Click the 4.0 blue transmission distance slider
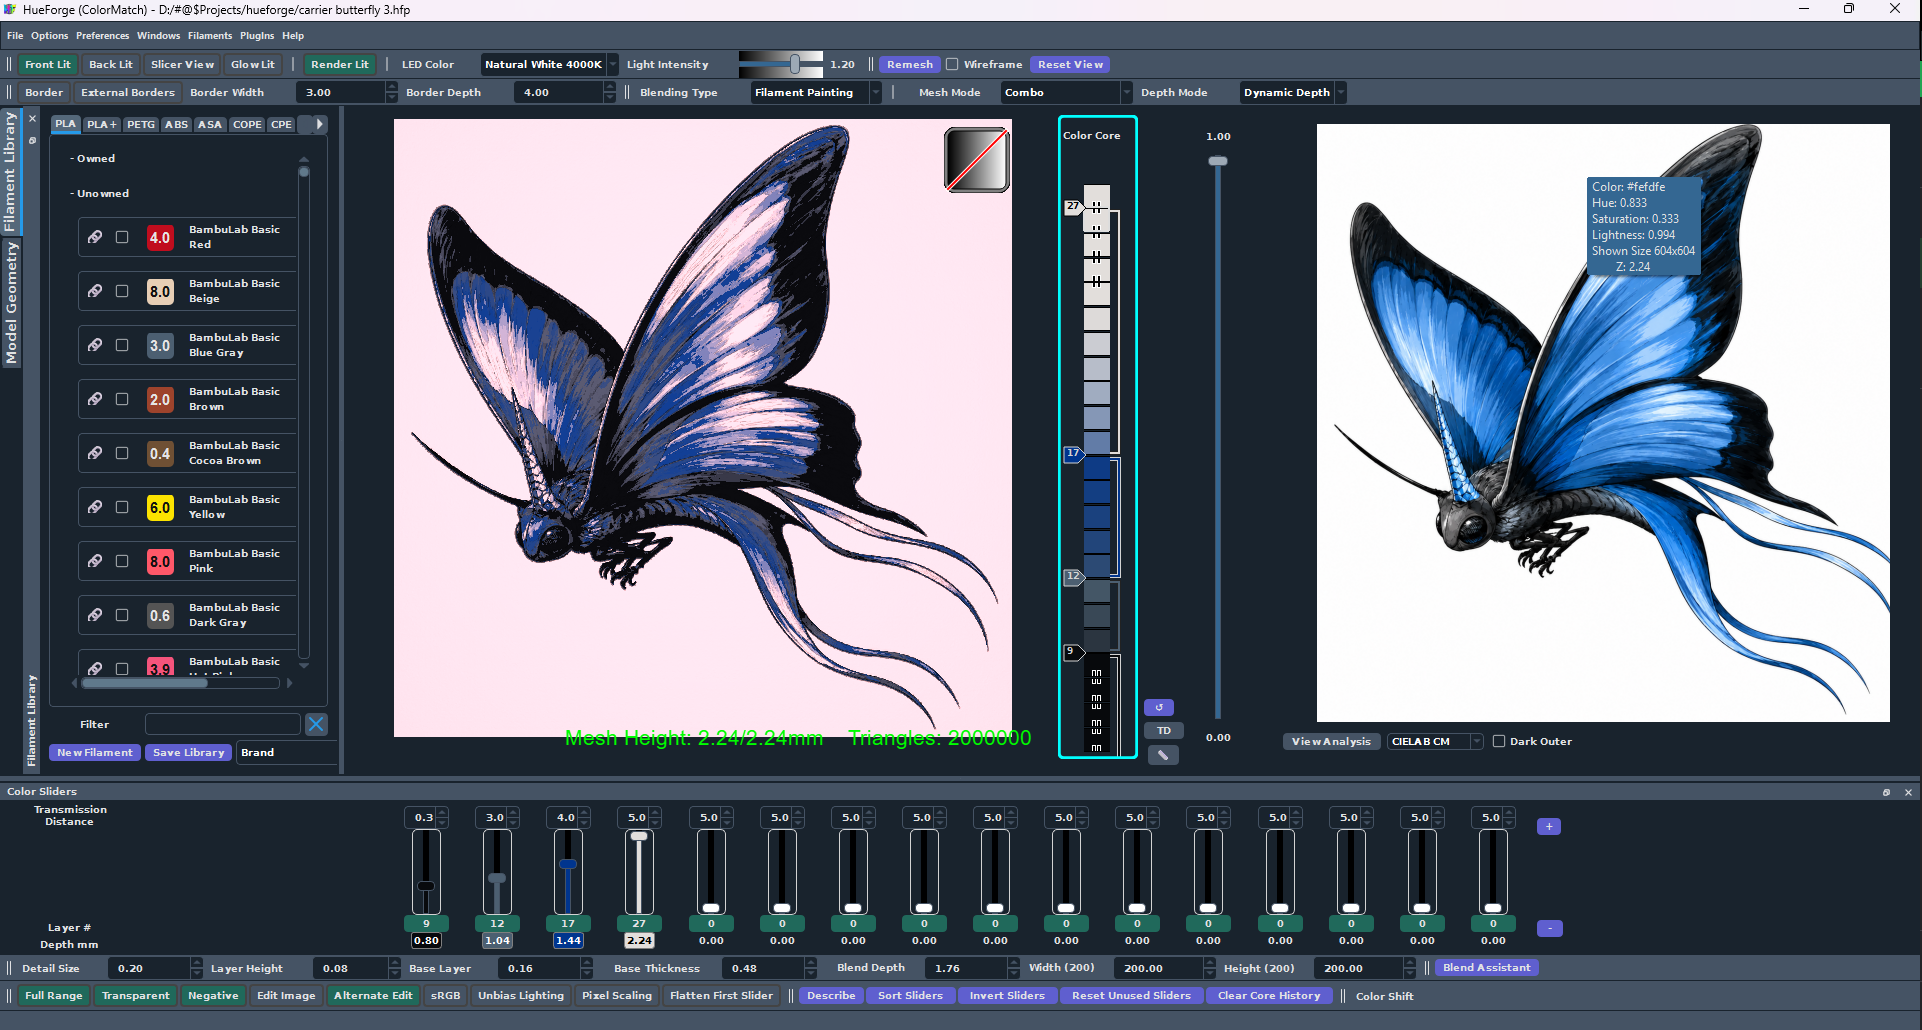Viewport: 1922px width, 1030px height. 567,870
